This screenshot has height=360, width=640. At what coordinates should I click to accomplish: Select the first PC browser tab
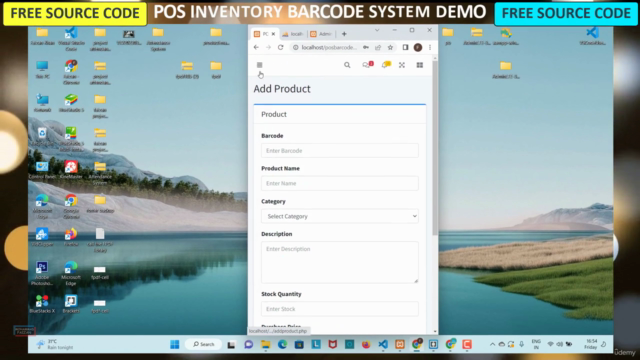262,34
